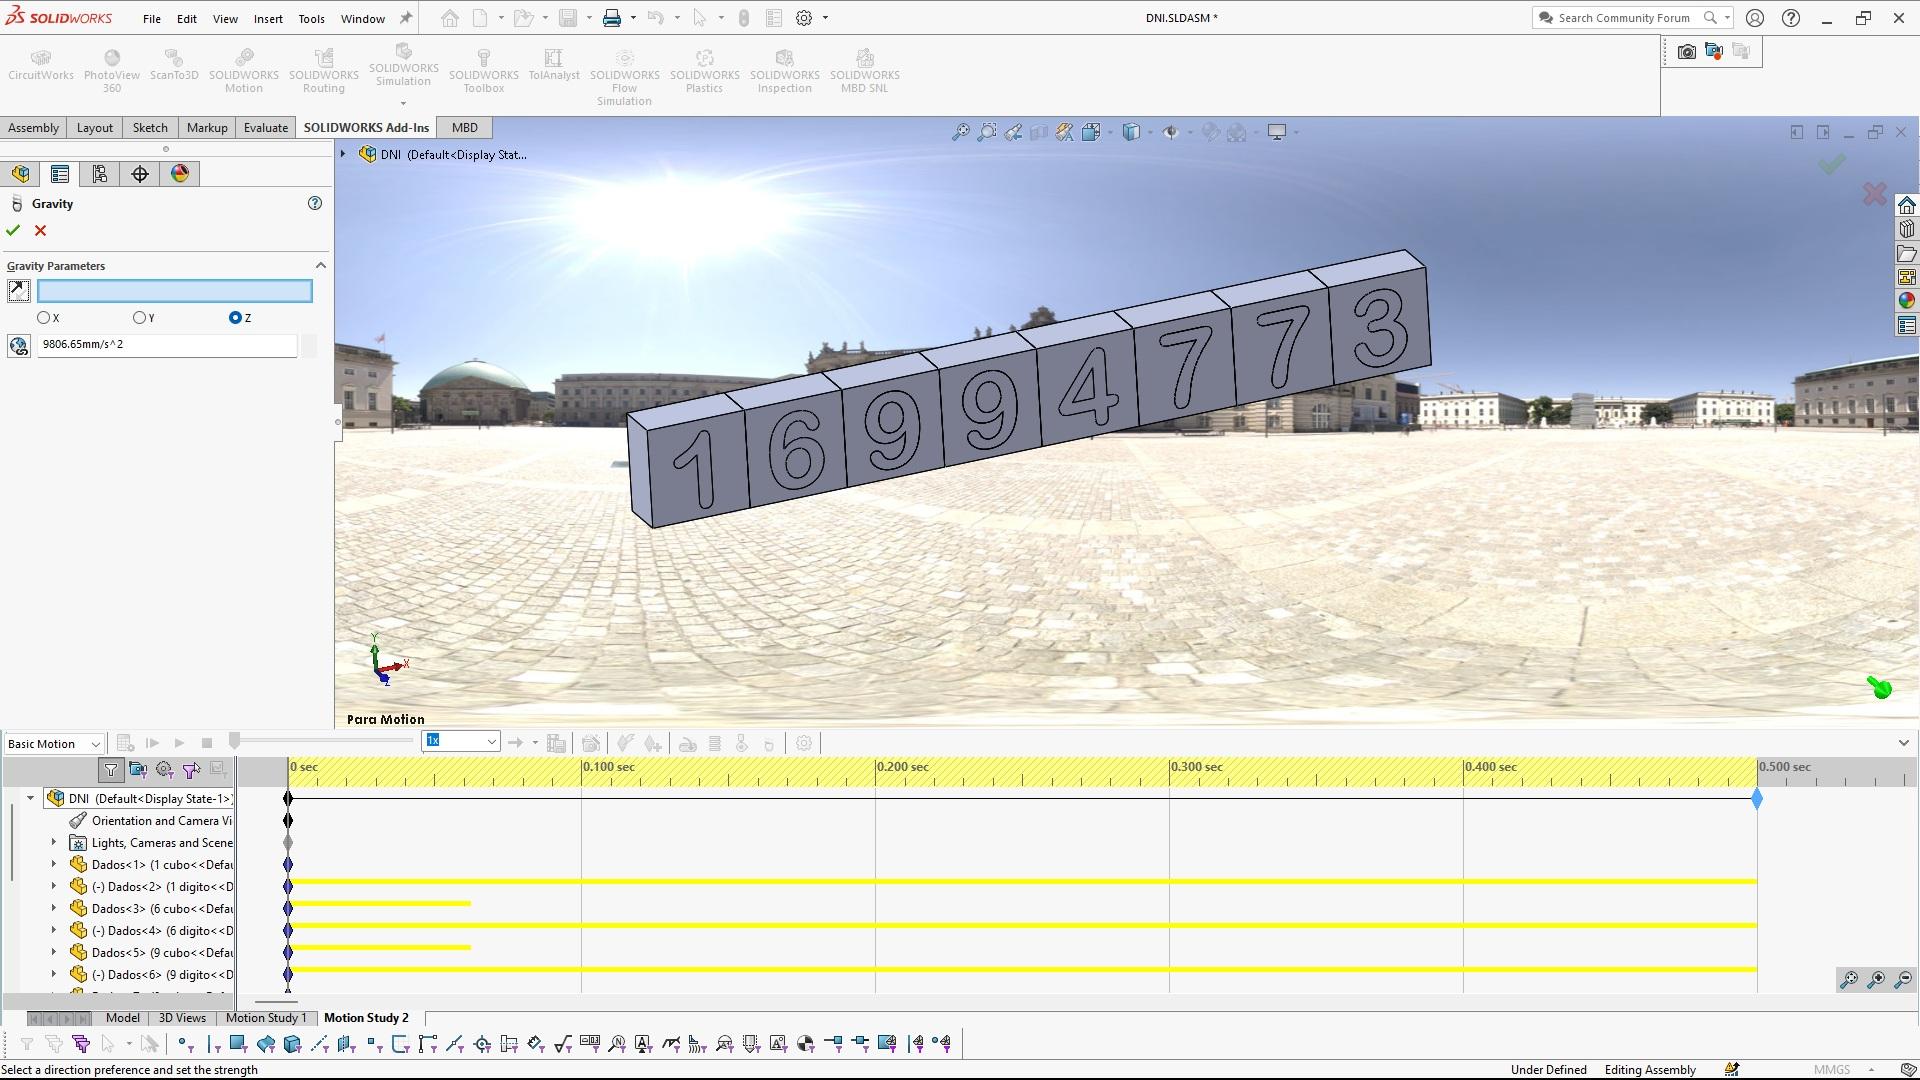
Task: Collapse the DNI assembly tree node
Action: (30, 799)
